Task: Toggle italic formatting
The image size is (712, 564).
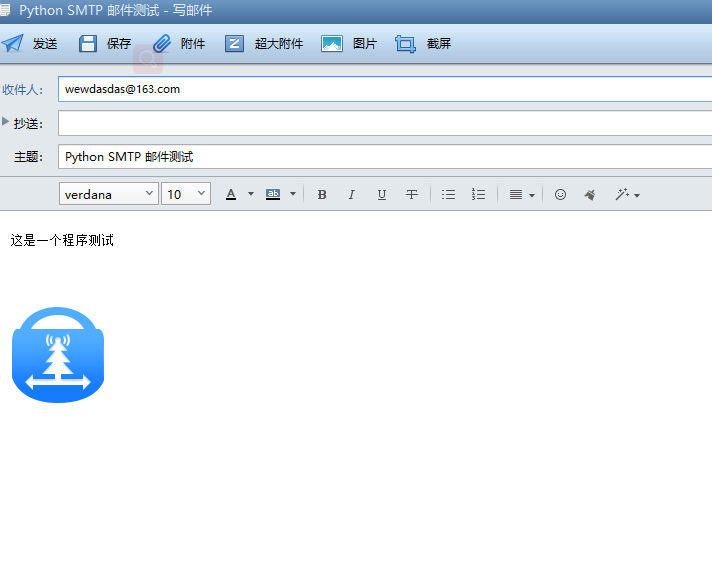Action: 351,195
